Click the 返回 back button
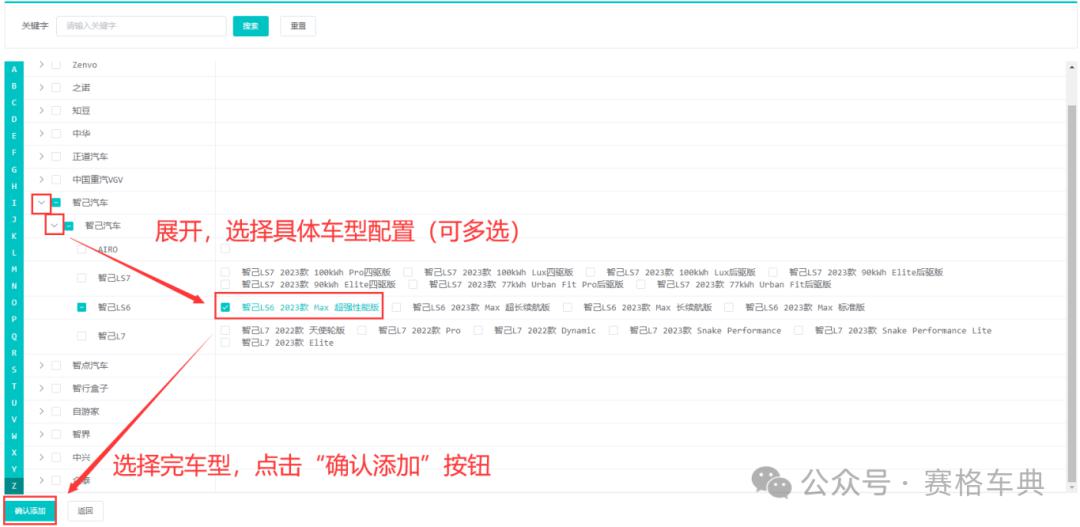 click(85, 511)
